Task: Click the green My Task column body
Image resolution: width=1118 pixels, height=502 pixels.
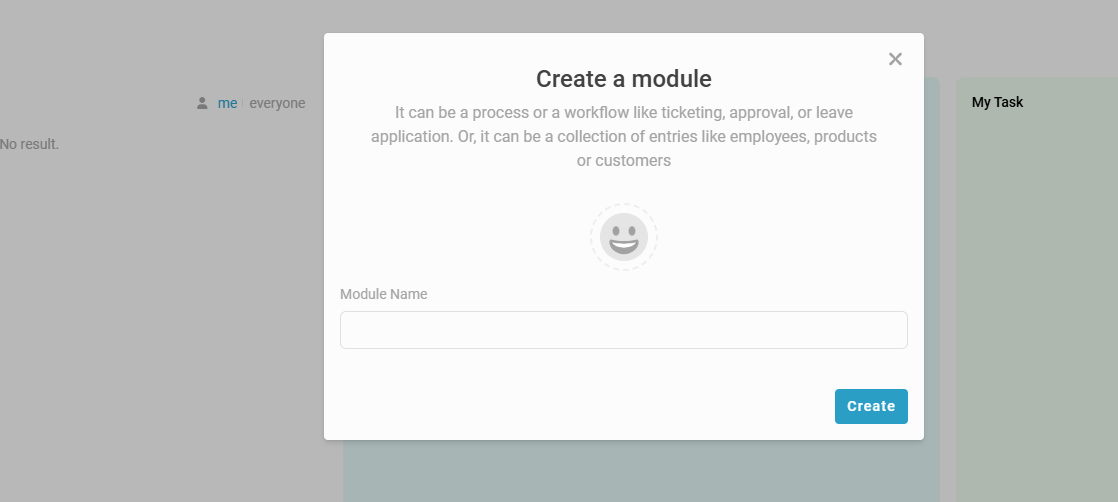Action: (1036, 300)
